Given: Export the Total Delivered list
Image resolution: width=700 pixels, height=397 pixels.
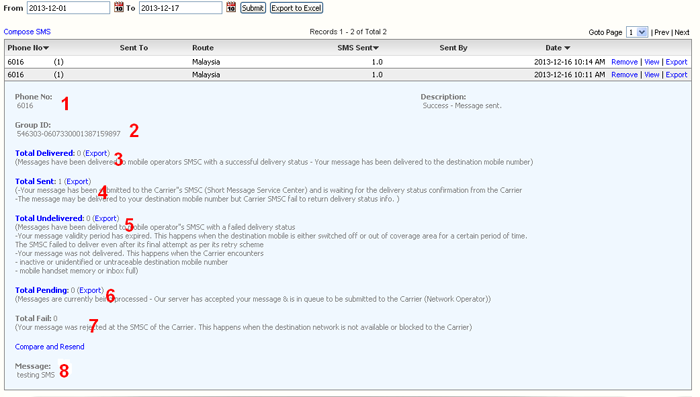Looking at the screenshot, I should 96,153.
